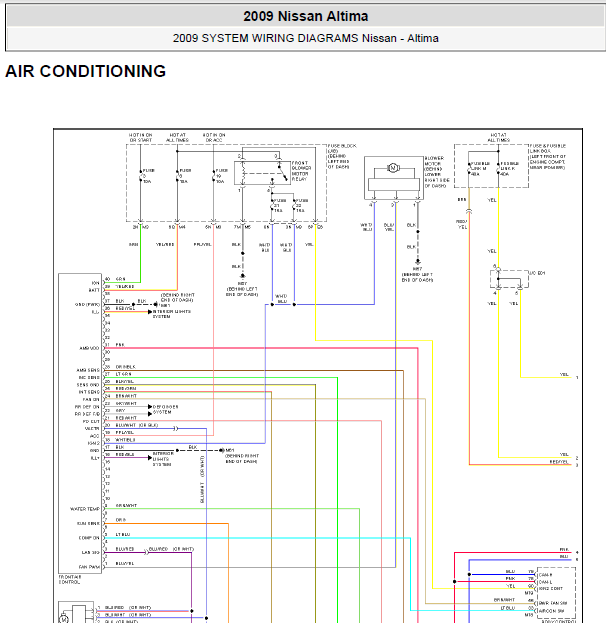606x623 pixels.
Task: Click the 'BLOWER MOTOR' location label
Action: point(437,172)
